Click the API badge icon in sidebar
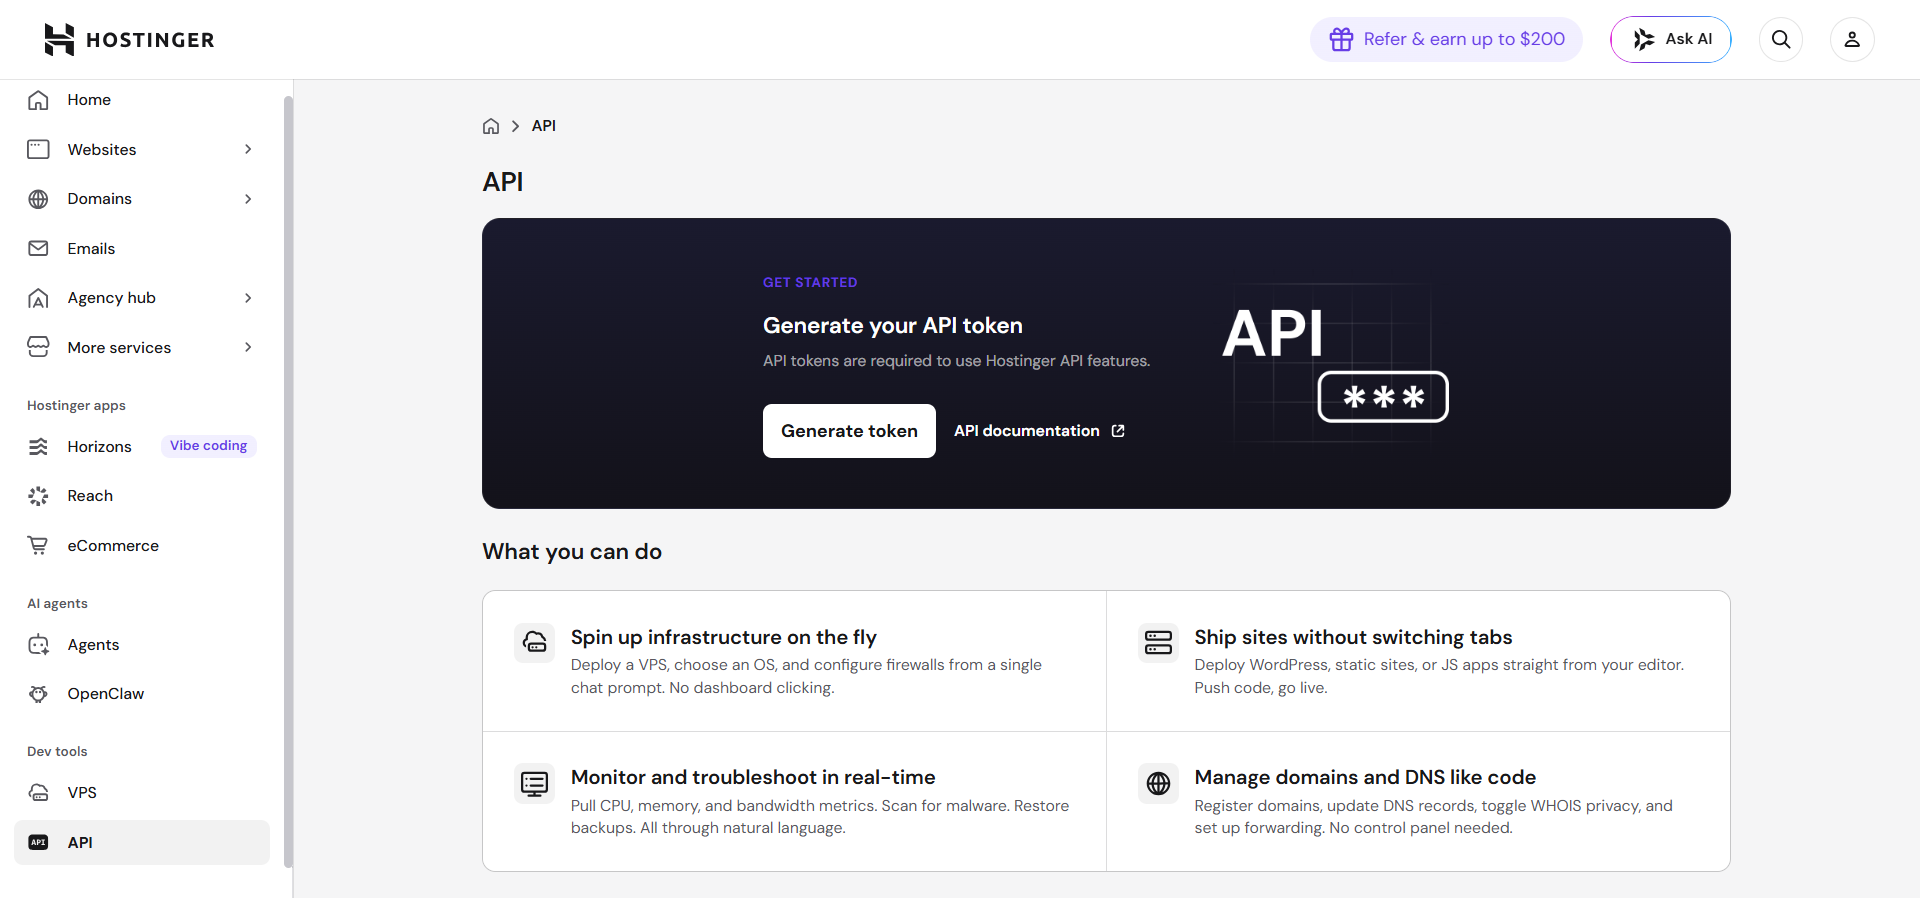The image size is (1920, 898). click(x=38, y=842)
